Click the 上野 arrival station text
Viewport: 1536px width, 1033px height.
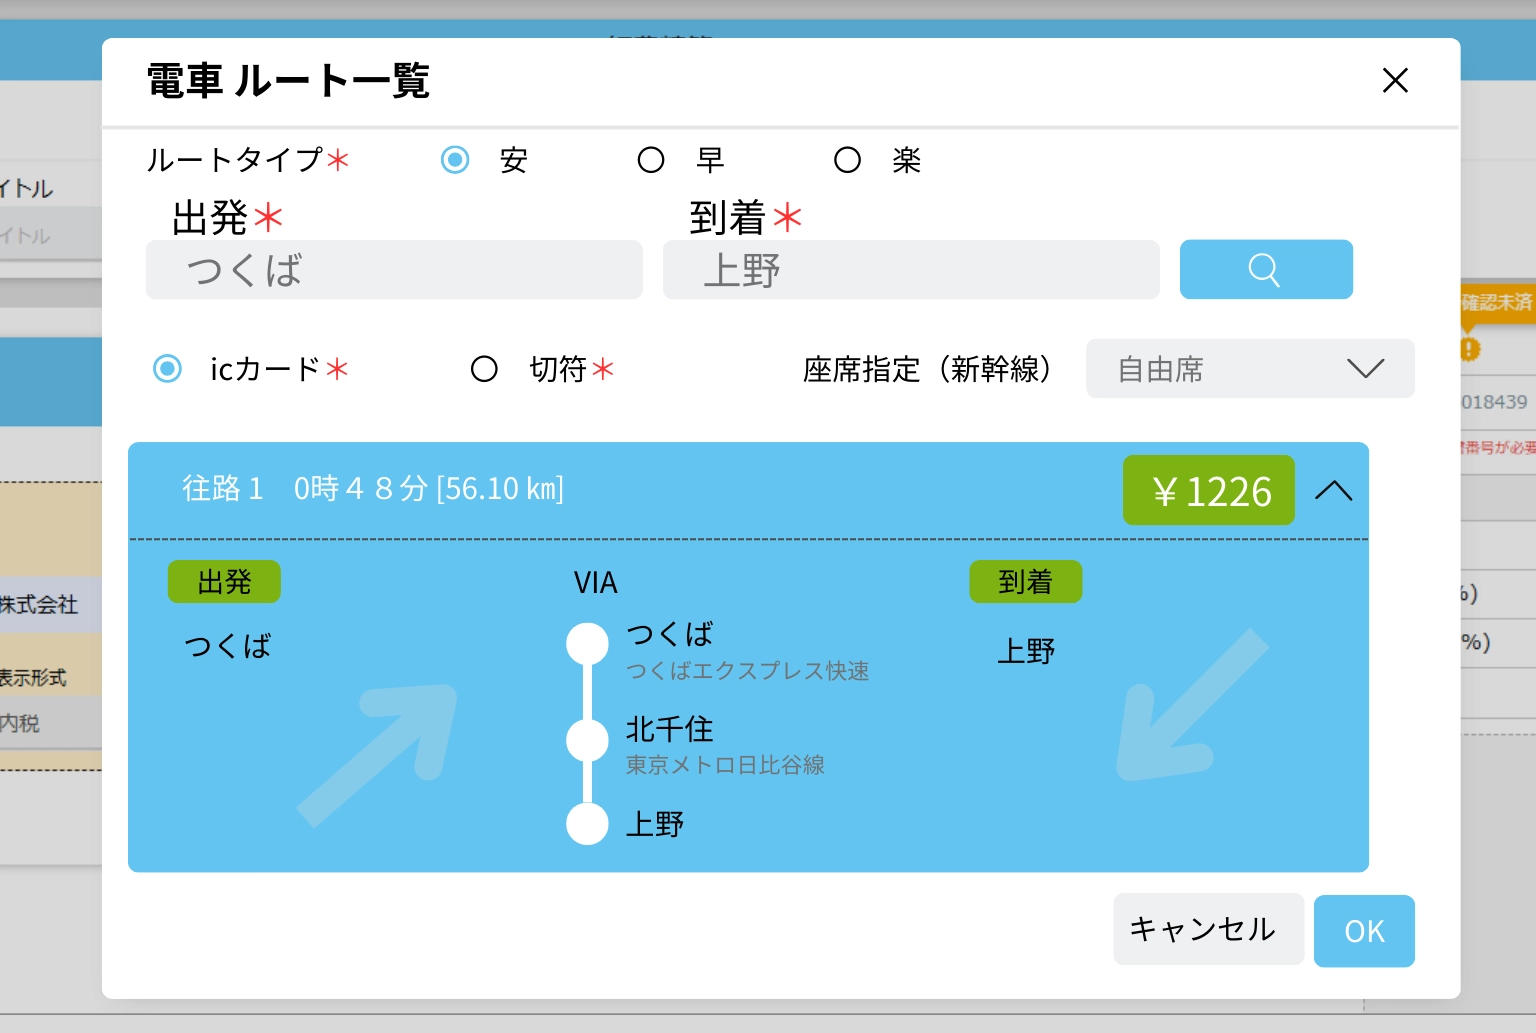click(1026, 652)
